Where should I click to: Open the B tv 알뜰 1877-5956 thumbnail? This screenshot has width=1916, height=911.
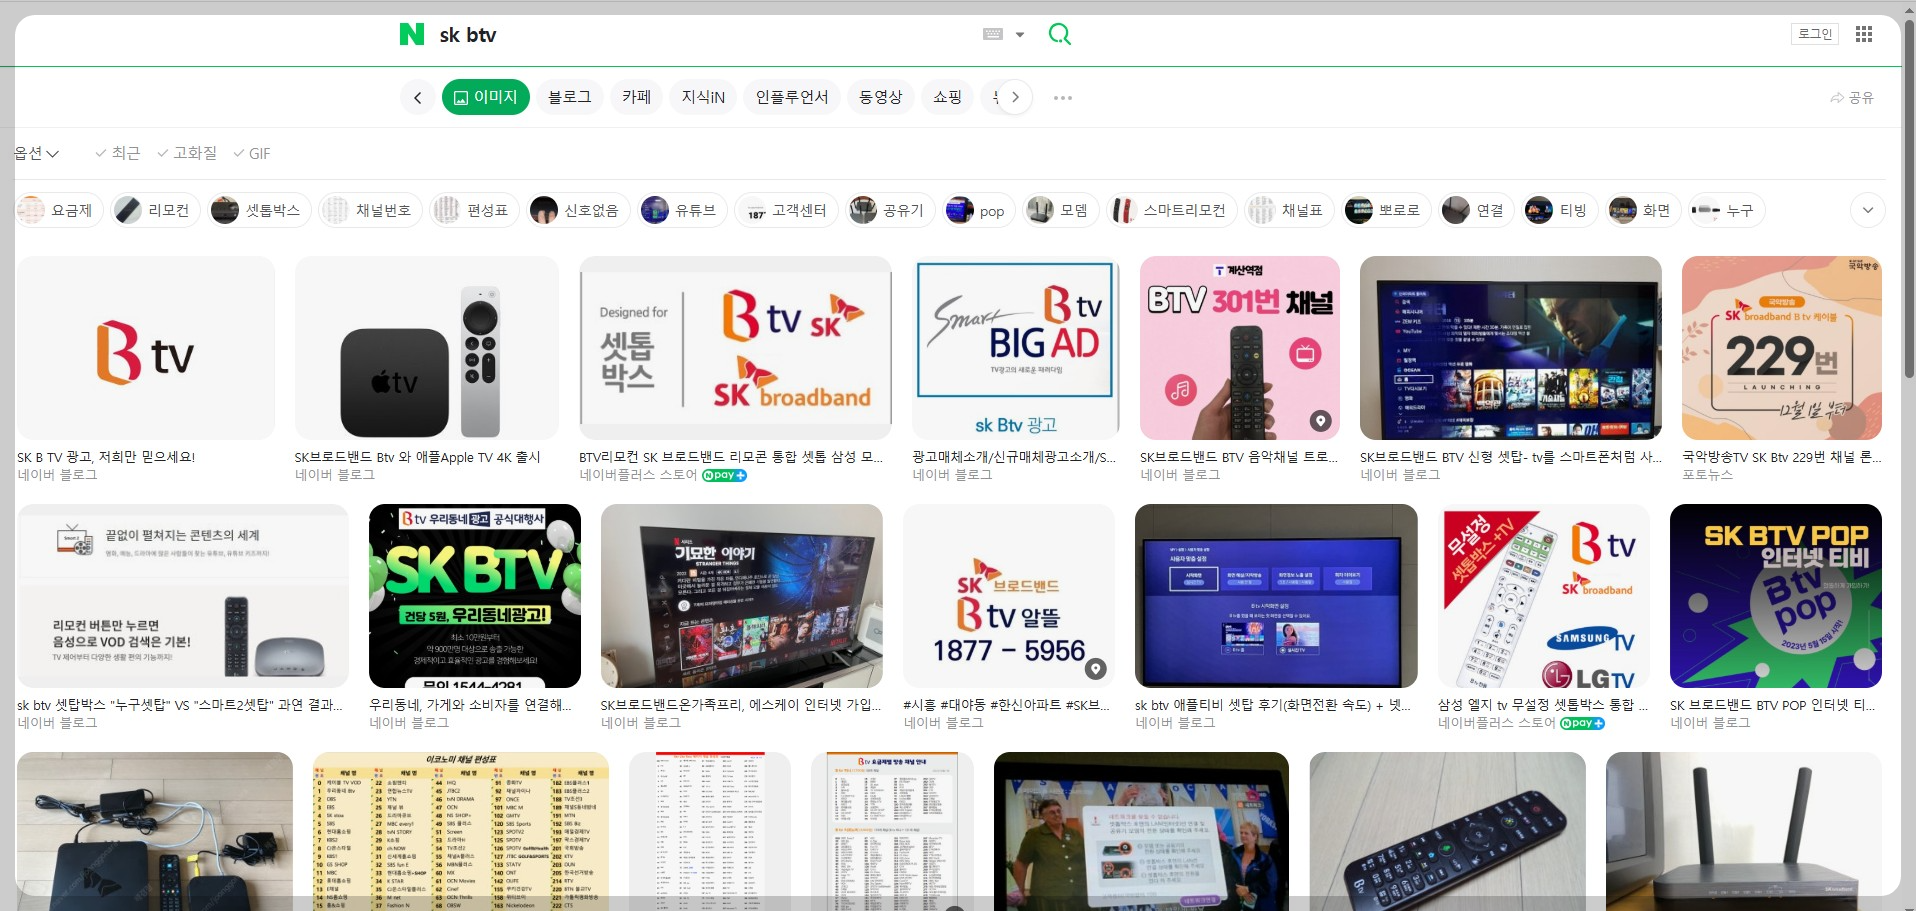point(1009,596)
